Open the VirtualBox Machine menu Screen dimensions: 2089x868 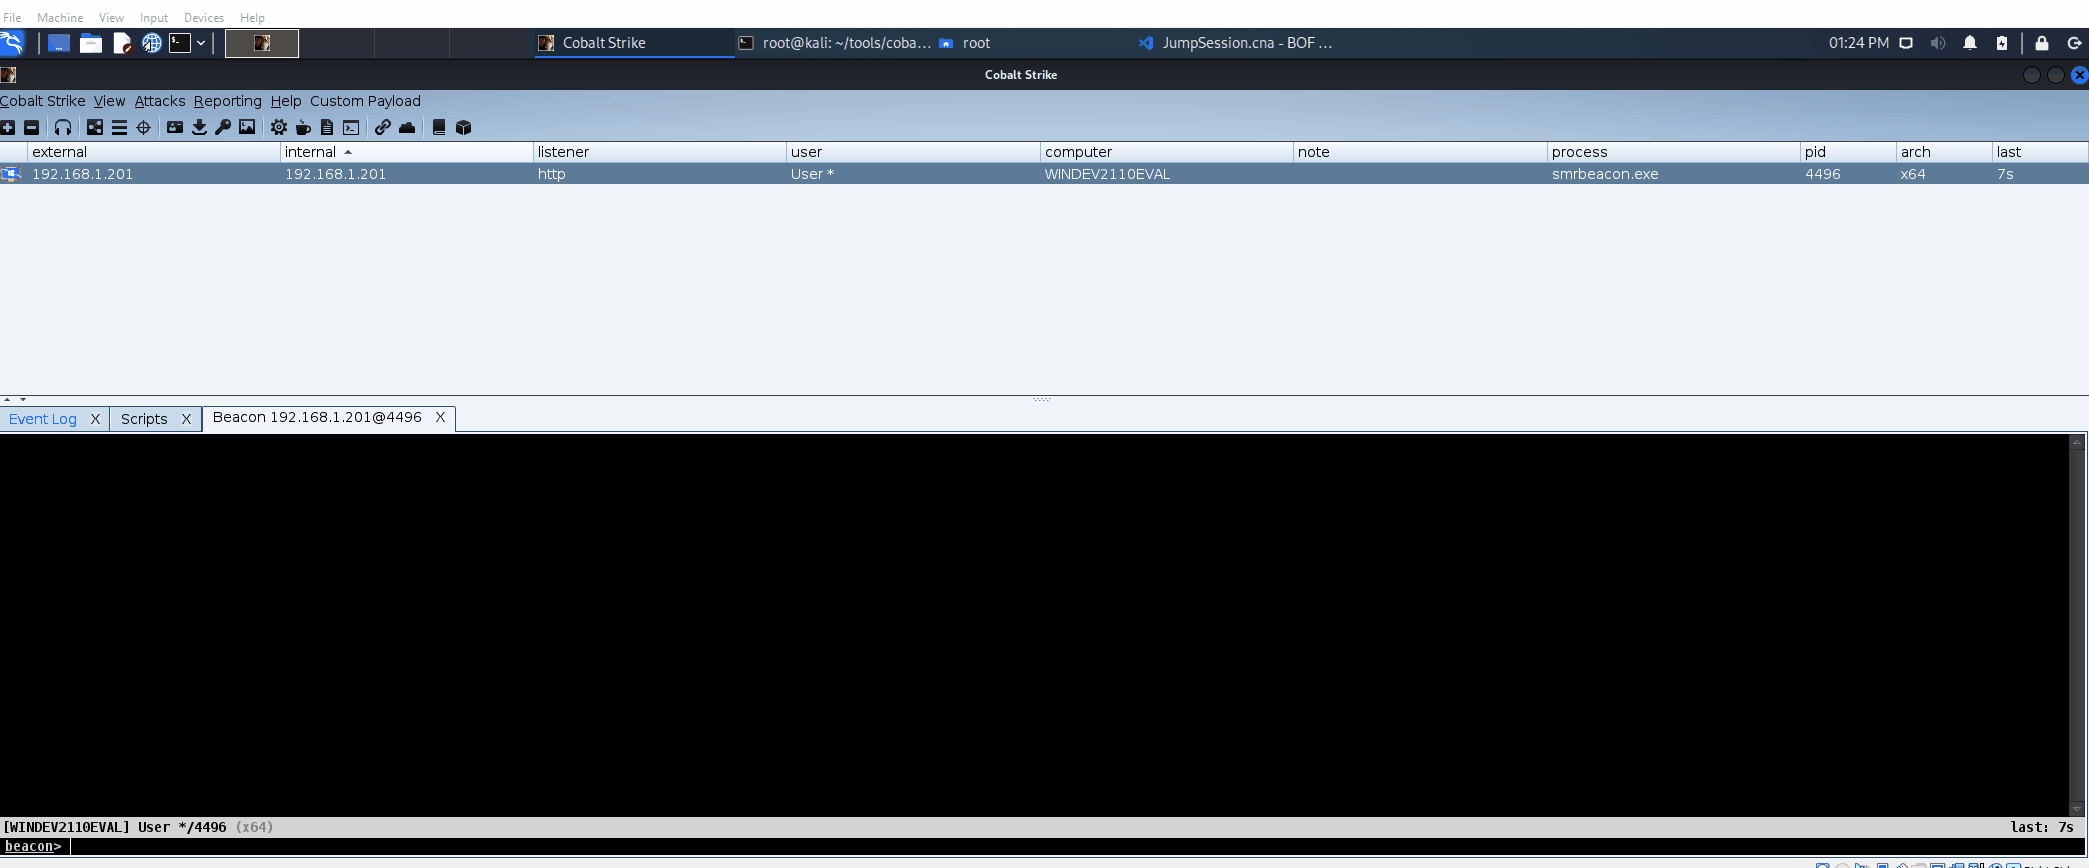tap(60, 17)
